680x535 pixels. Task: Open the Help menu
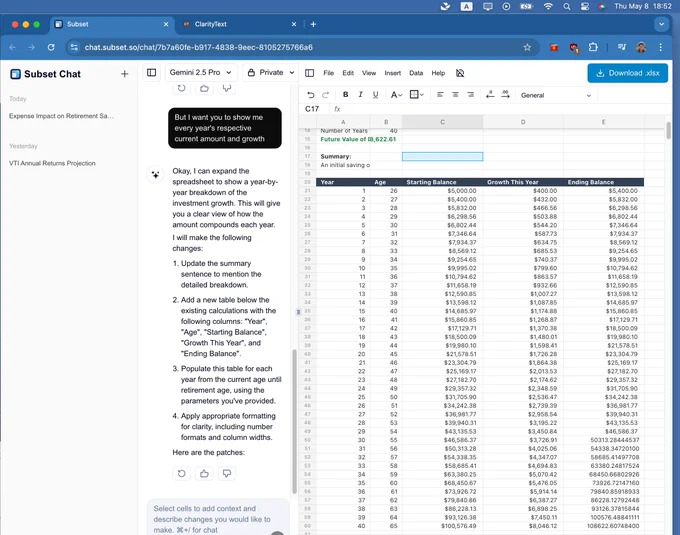(438, 73)
